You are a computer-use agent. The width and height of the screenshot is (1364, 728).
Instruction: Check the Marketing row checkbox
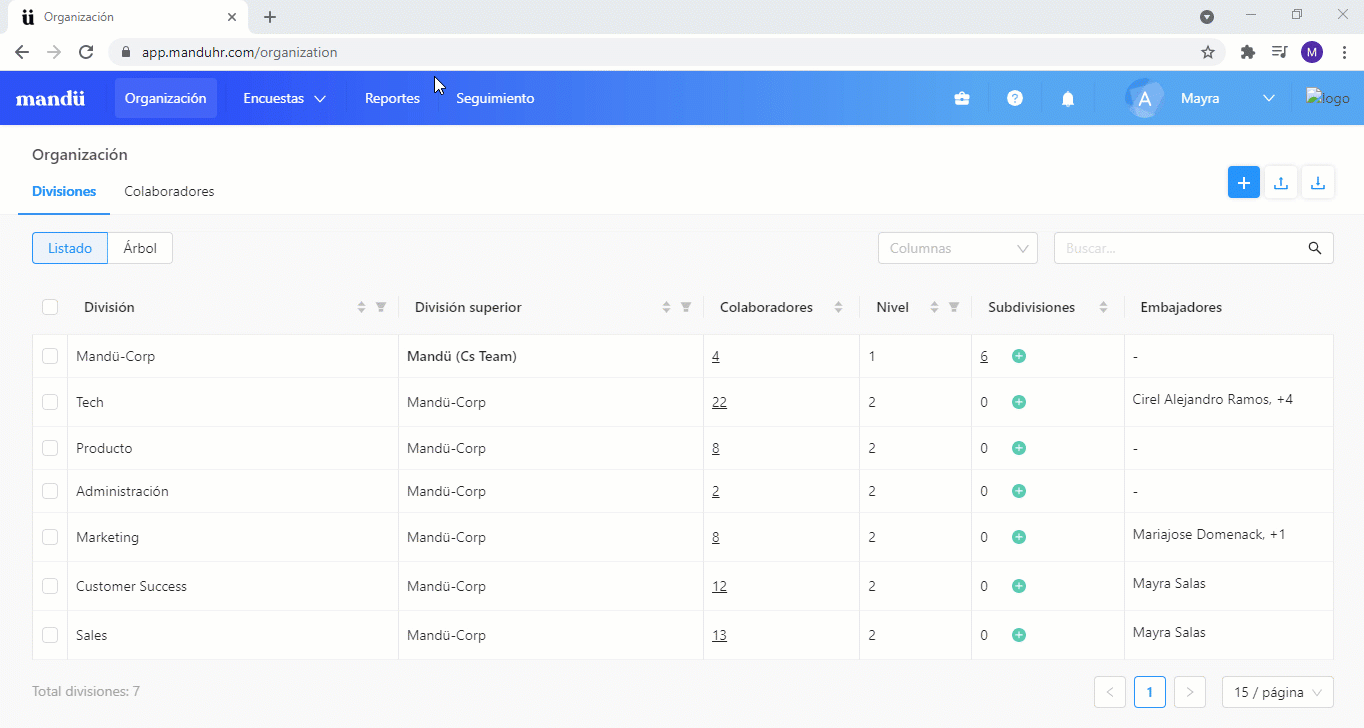click(50, 537)
